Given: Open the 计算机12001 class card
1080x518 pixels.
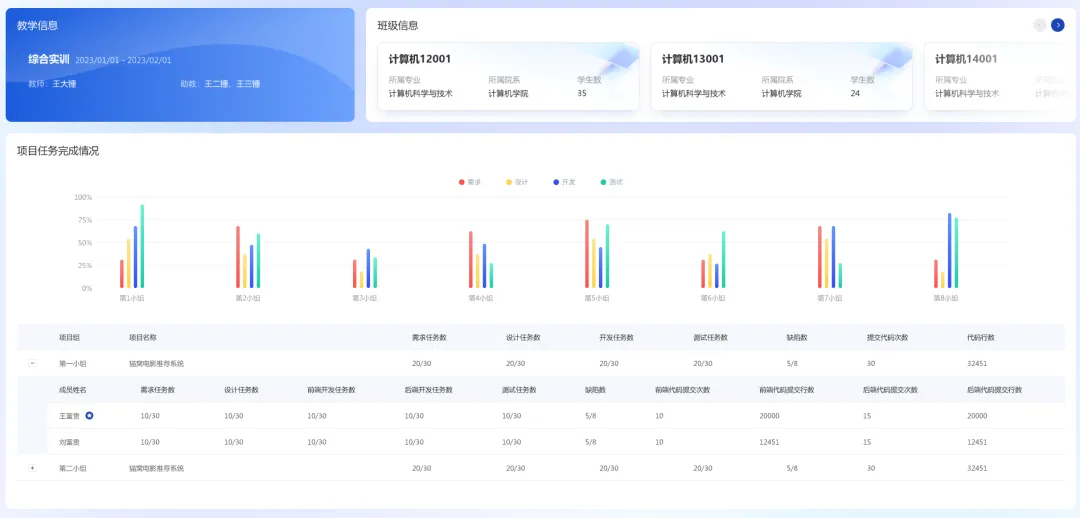Looking at the screenshot, I should pyautogui.click(x=508, y=76).
